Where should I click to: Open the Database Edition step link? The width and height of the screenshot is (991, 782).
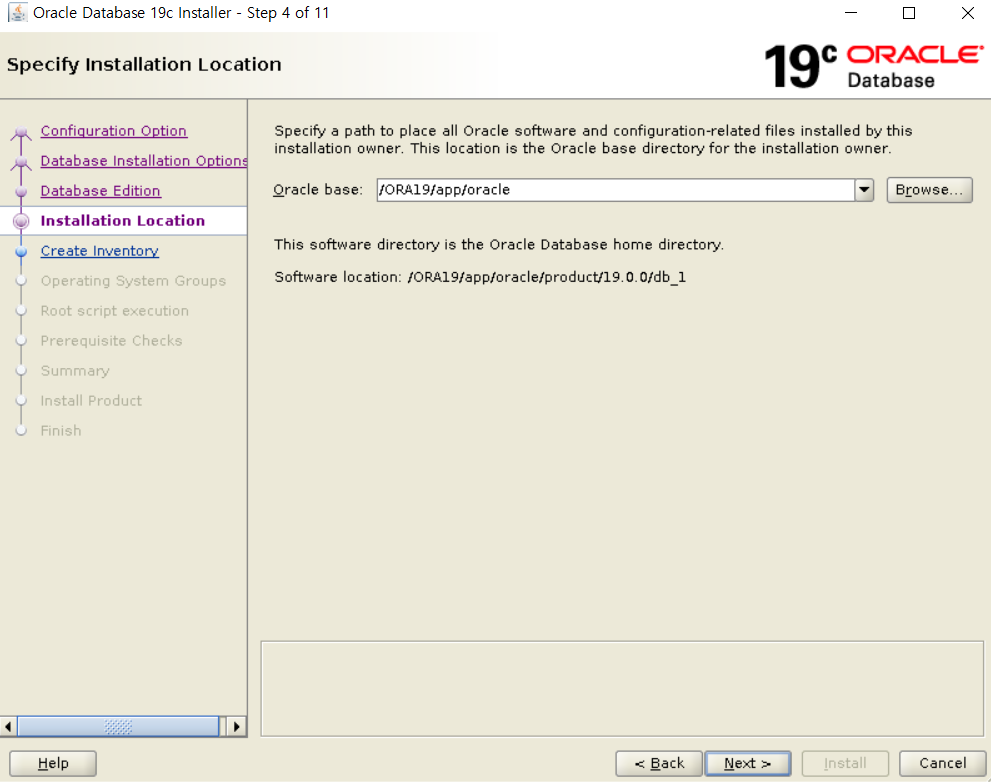tap(100, 191)
